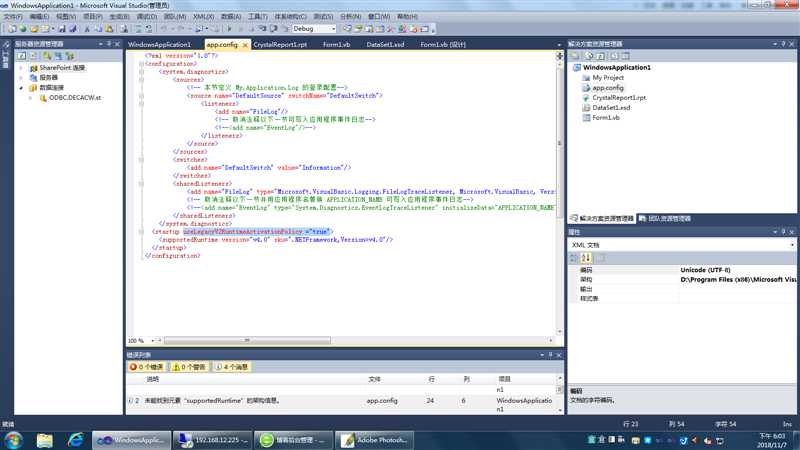Click the alphabetical sort icon in Properties panel
The height and width of the screenshot is (450, 800).
tap(586, 258)
